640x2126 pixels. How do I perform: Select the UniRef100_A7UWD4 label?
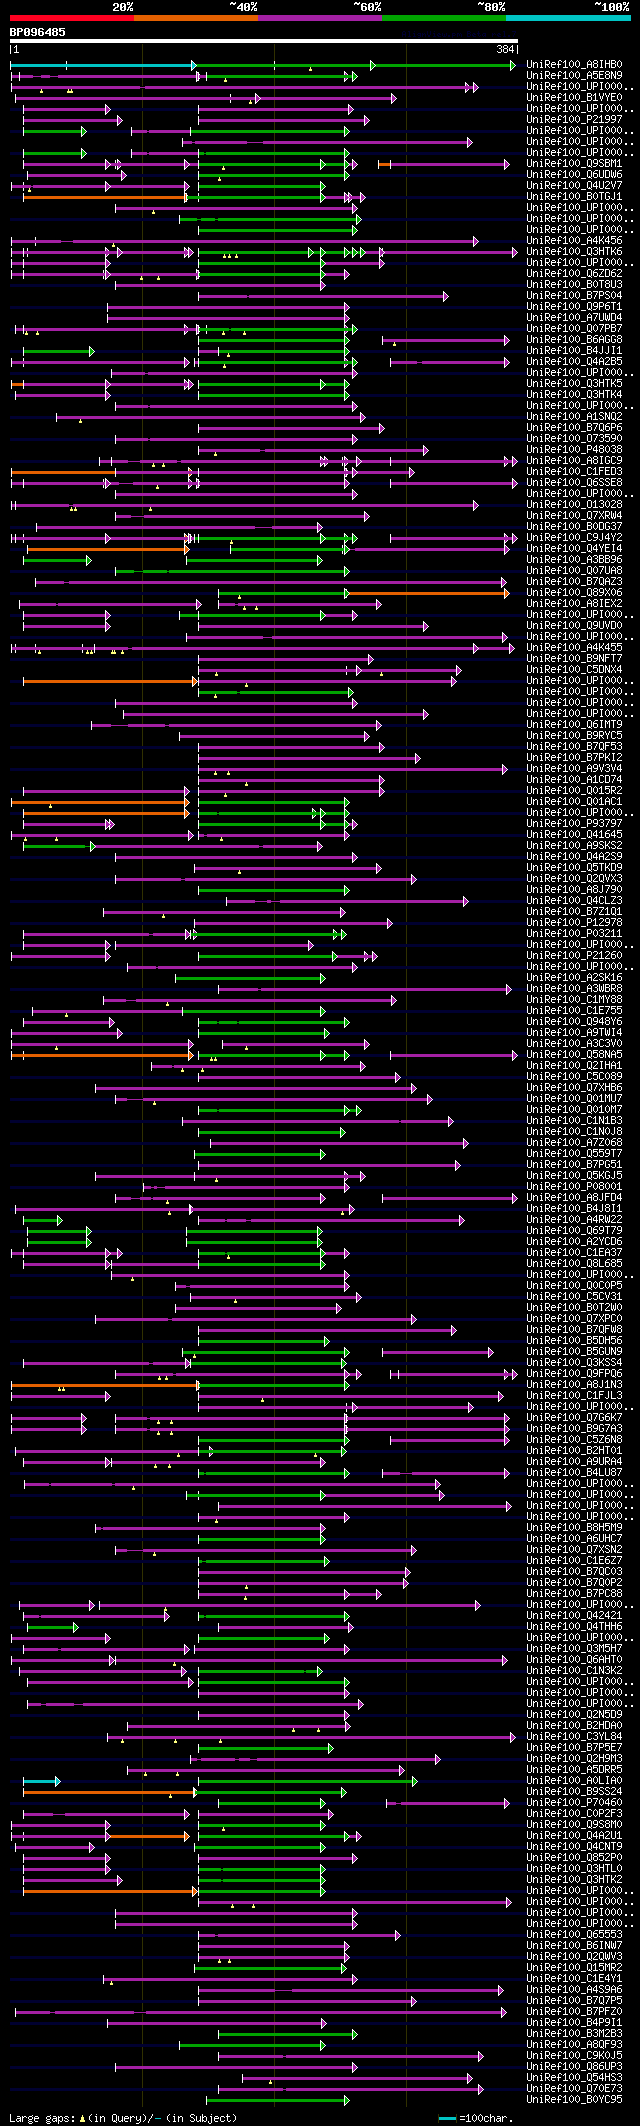coord(574,318)
